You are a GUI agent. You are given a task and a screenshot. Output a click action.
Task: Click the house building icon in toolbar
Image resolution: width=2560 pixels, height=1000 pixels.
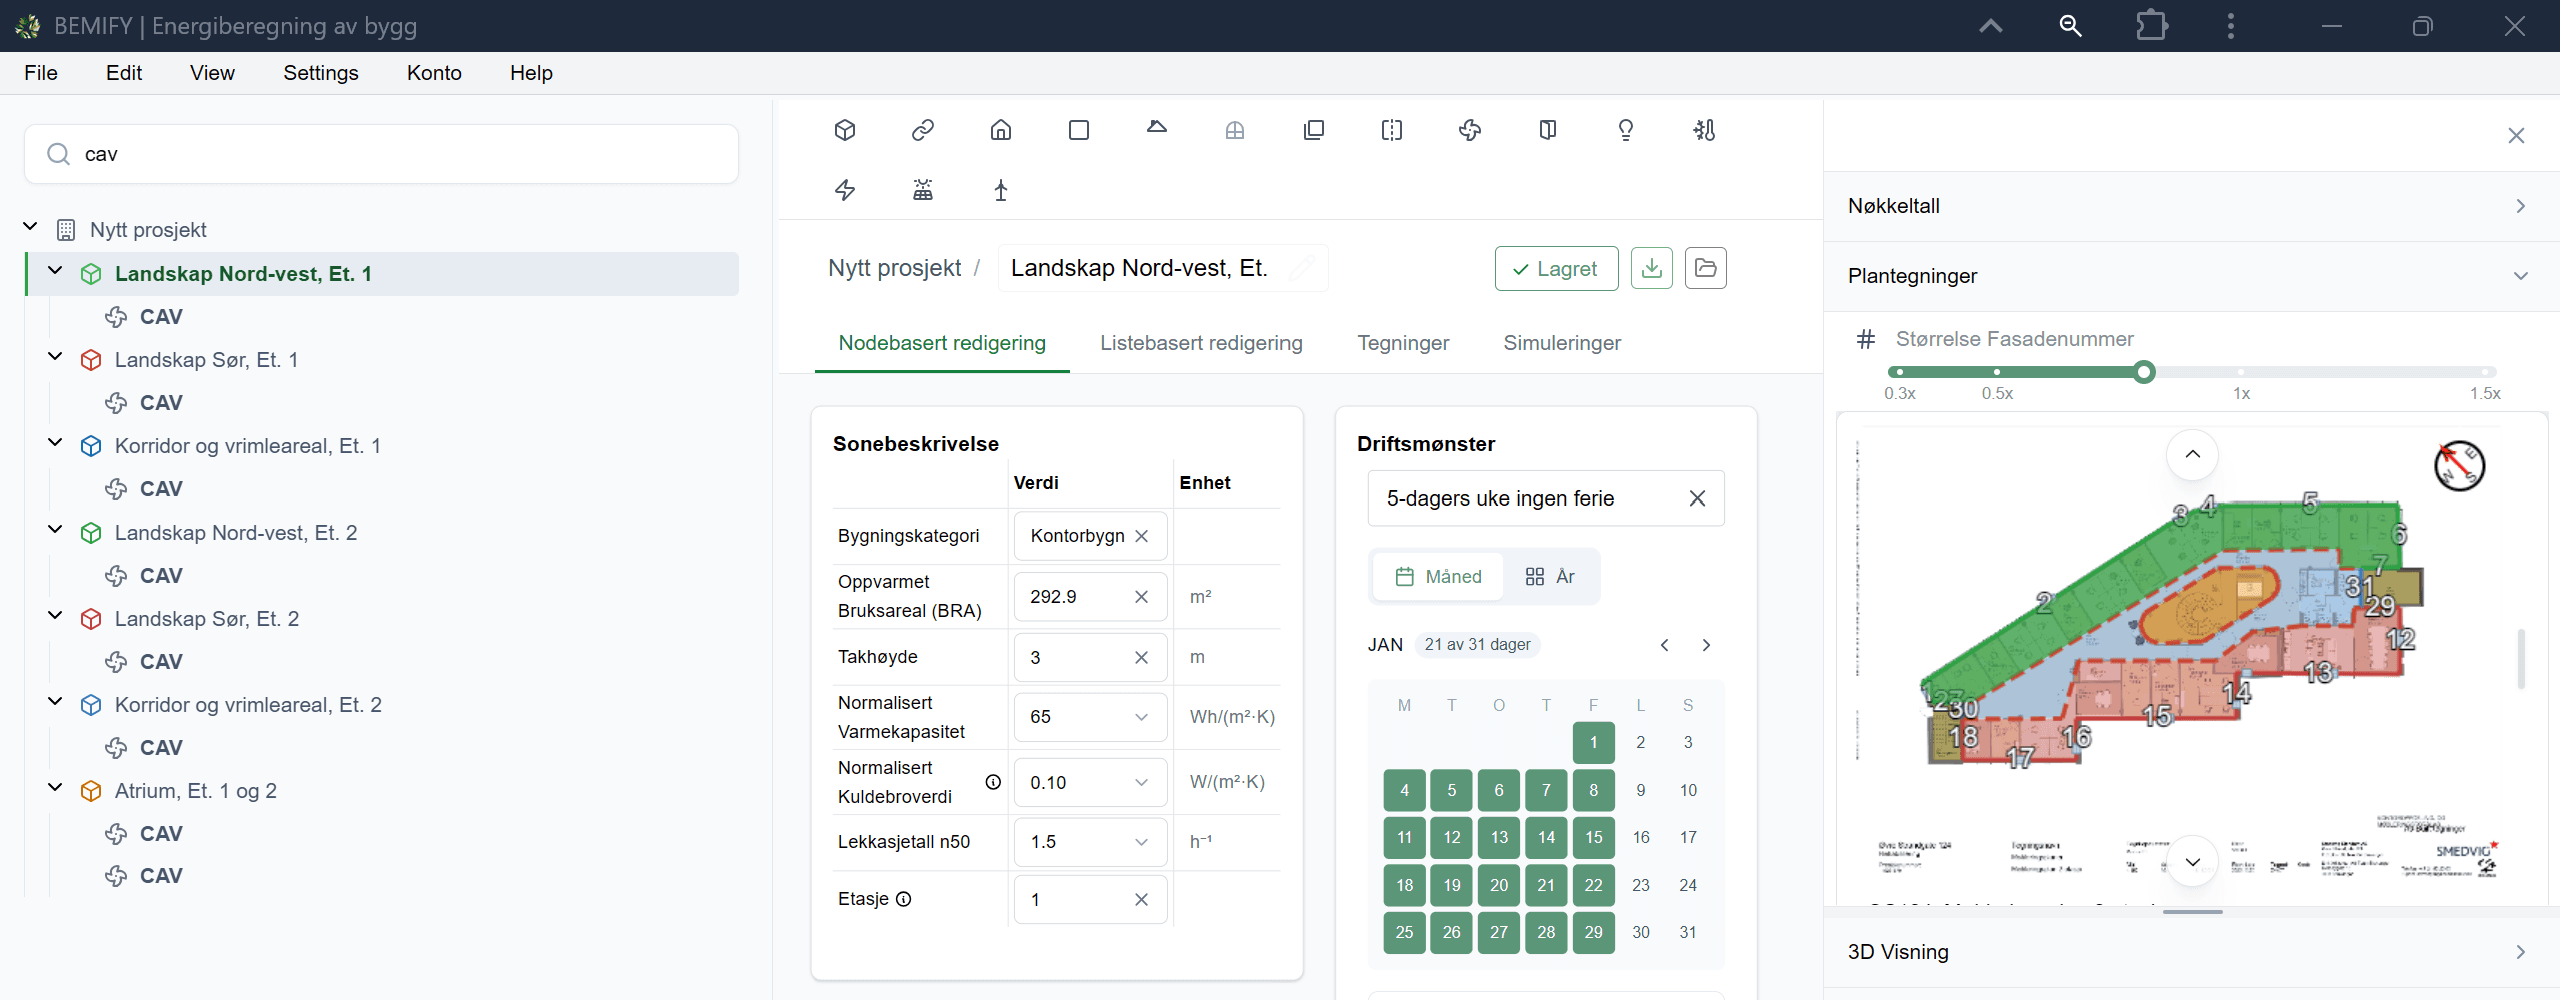(1001, 130)
